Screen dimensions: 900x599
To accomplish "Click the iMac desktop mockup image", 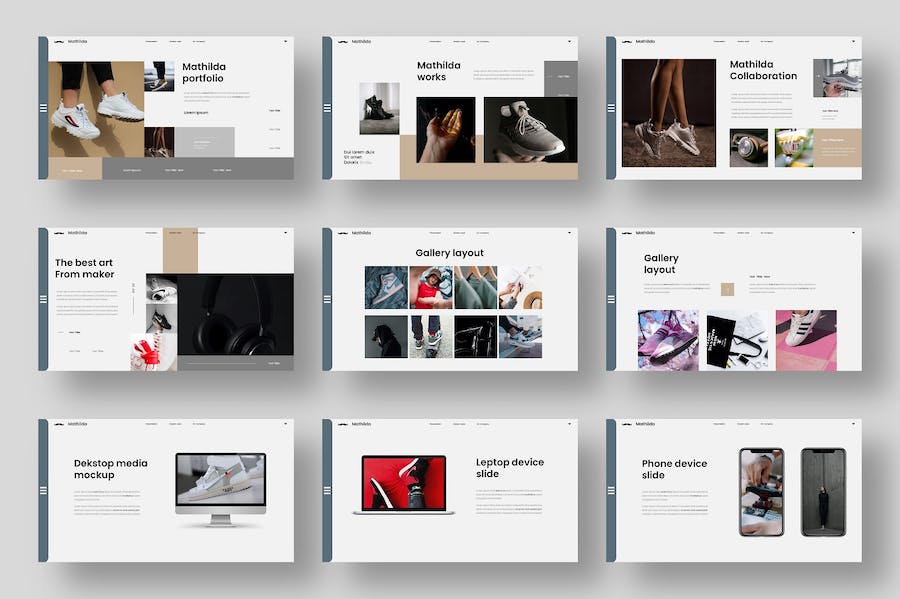I will tap(220, 488).
